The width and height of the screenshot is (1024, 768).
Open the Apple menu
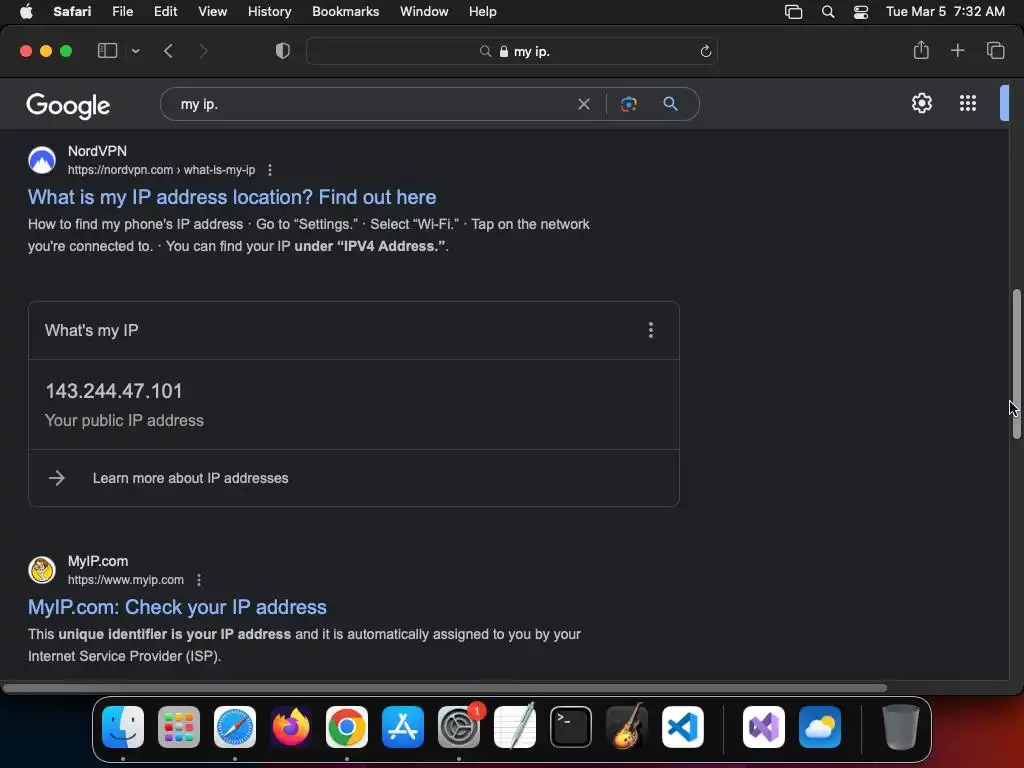pyautogui.click(x=26, y=12)
